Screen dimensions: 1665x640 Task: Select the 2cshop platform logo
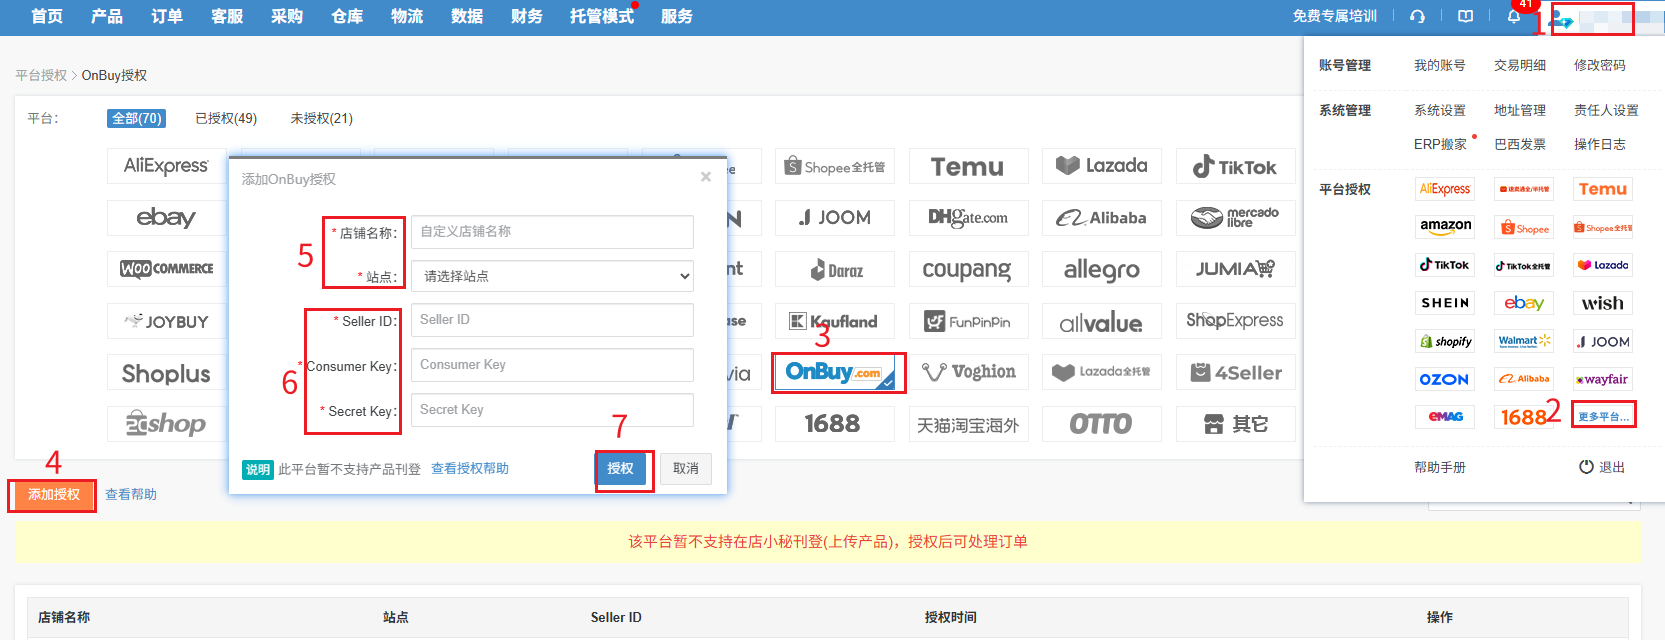pos(167,424)
